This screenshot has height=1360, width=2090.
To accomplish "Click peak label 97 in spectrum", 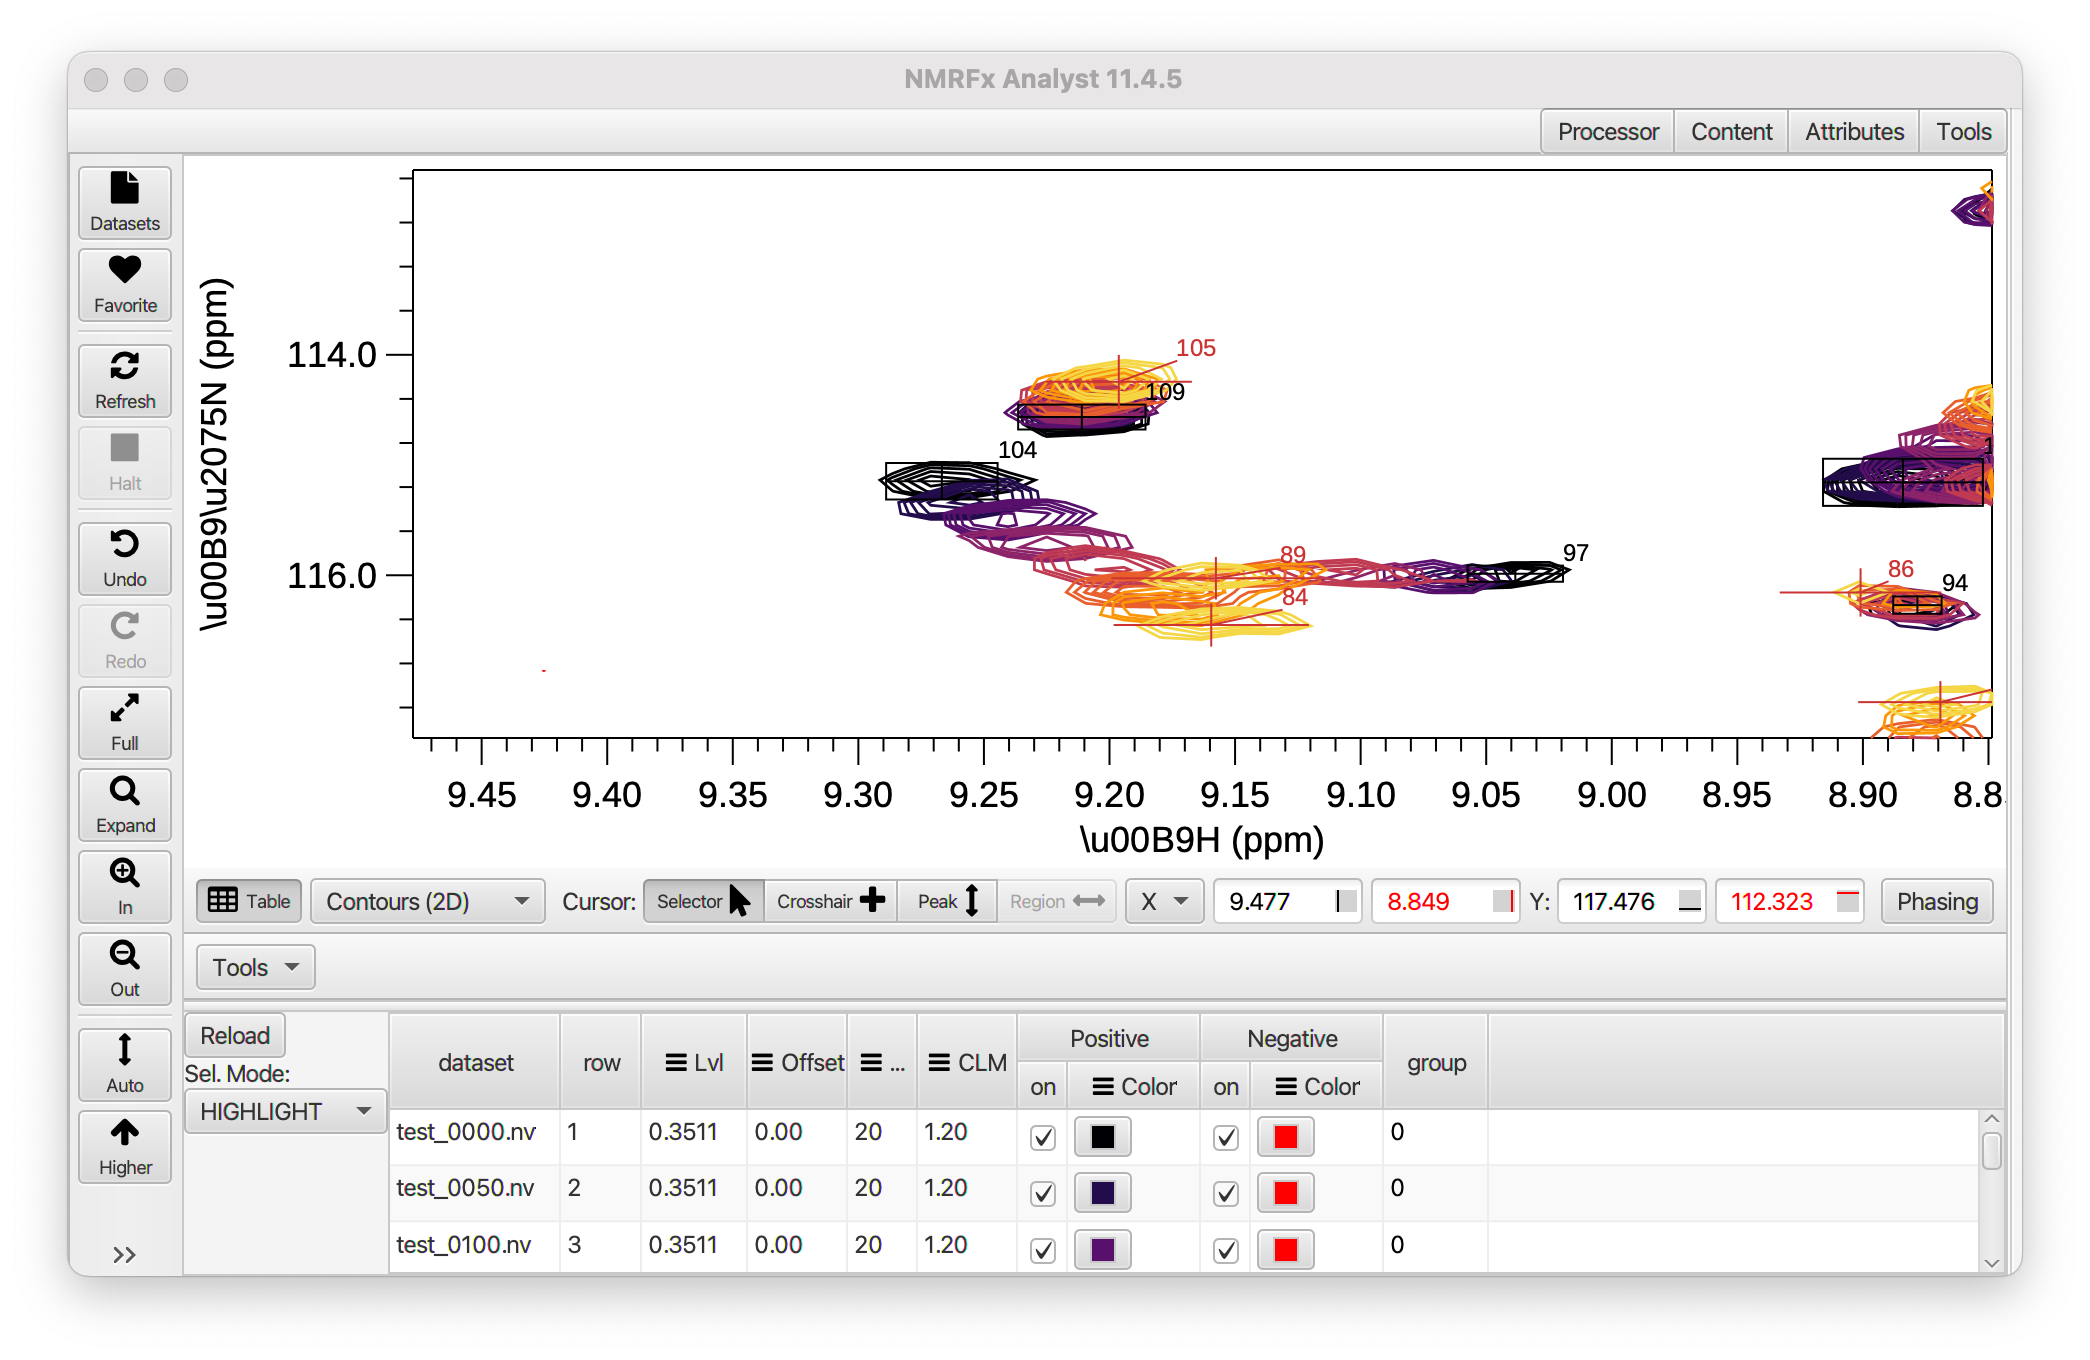I will point(1576,553).
